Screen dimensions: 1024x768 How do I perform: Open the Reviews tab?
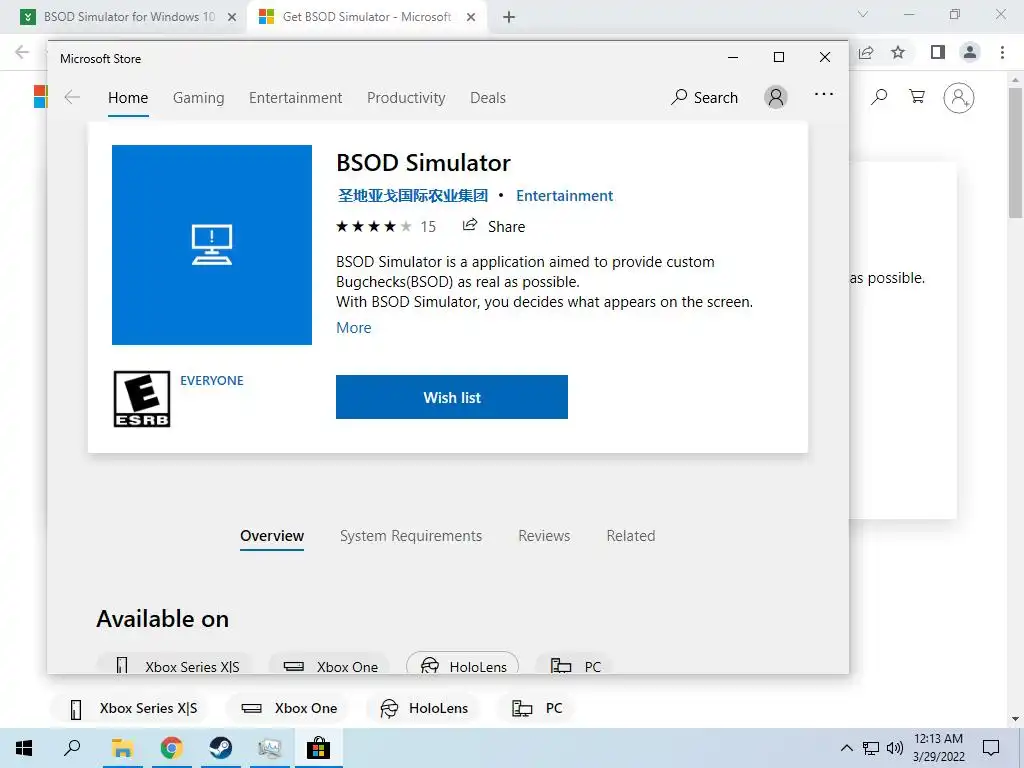pos(544,536)
